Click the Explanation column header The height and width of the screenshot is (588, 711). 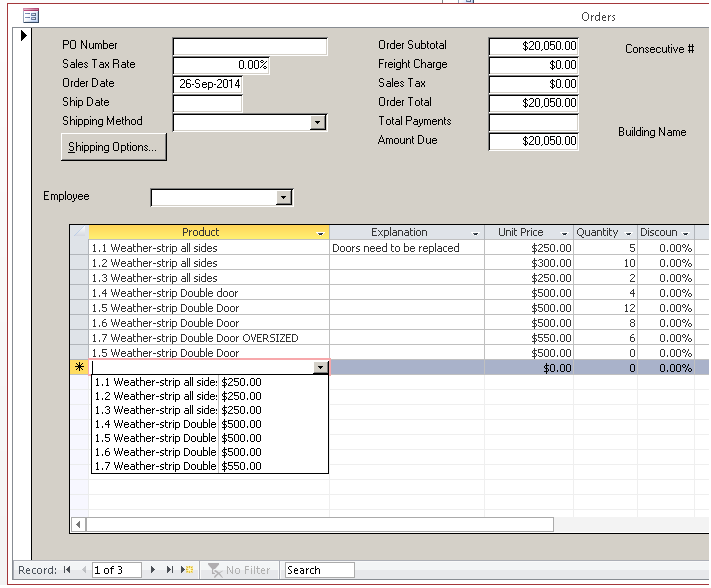click(399, 232)
